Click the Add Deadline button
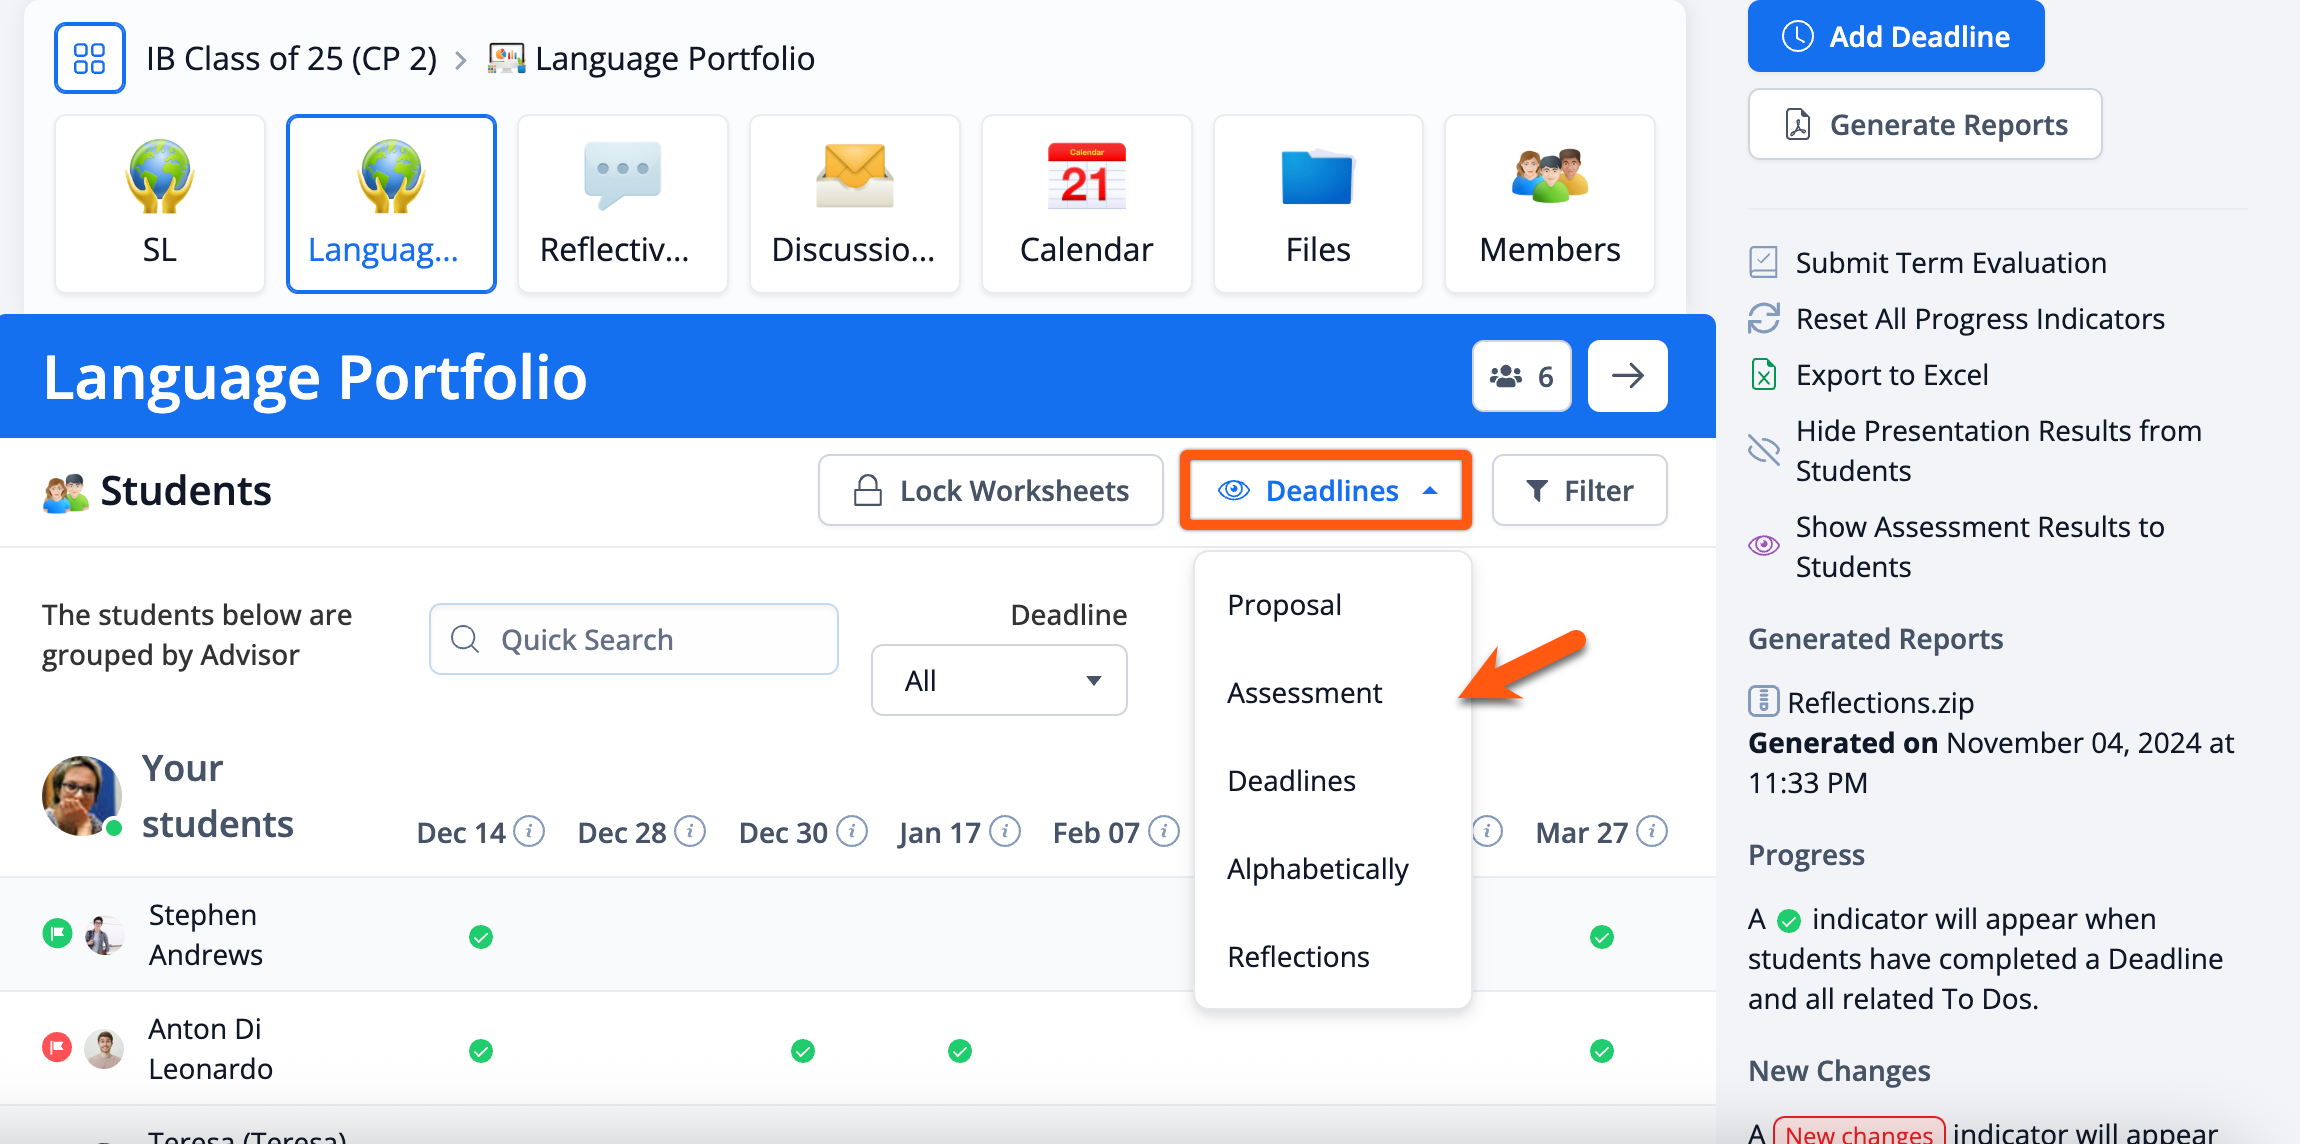This screenshot has height=1144, width=2300. [x=1895, y=37]
